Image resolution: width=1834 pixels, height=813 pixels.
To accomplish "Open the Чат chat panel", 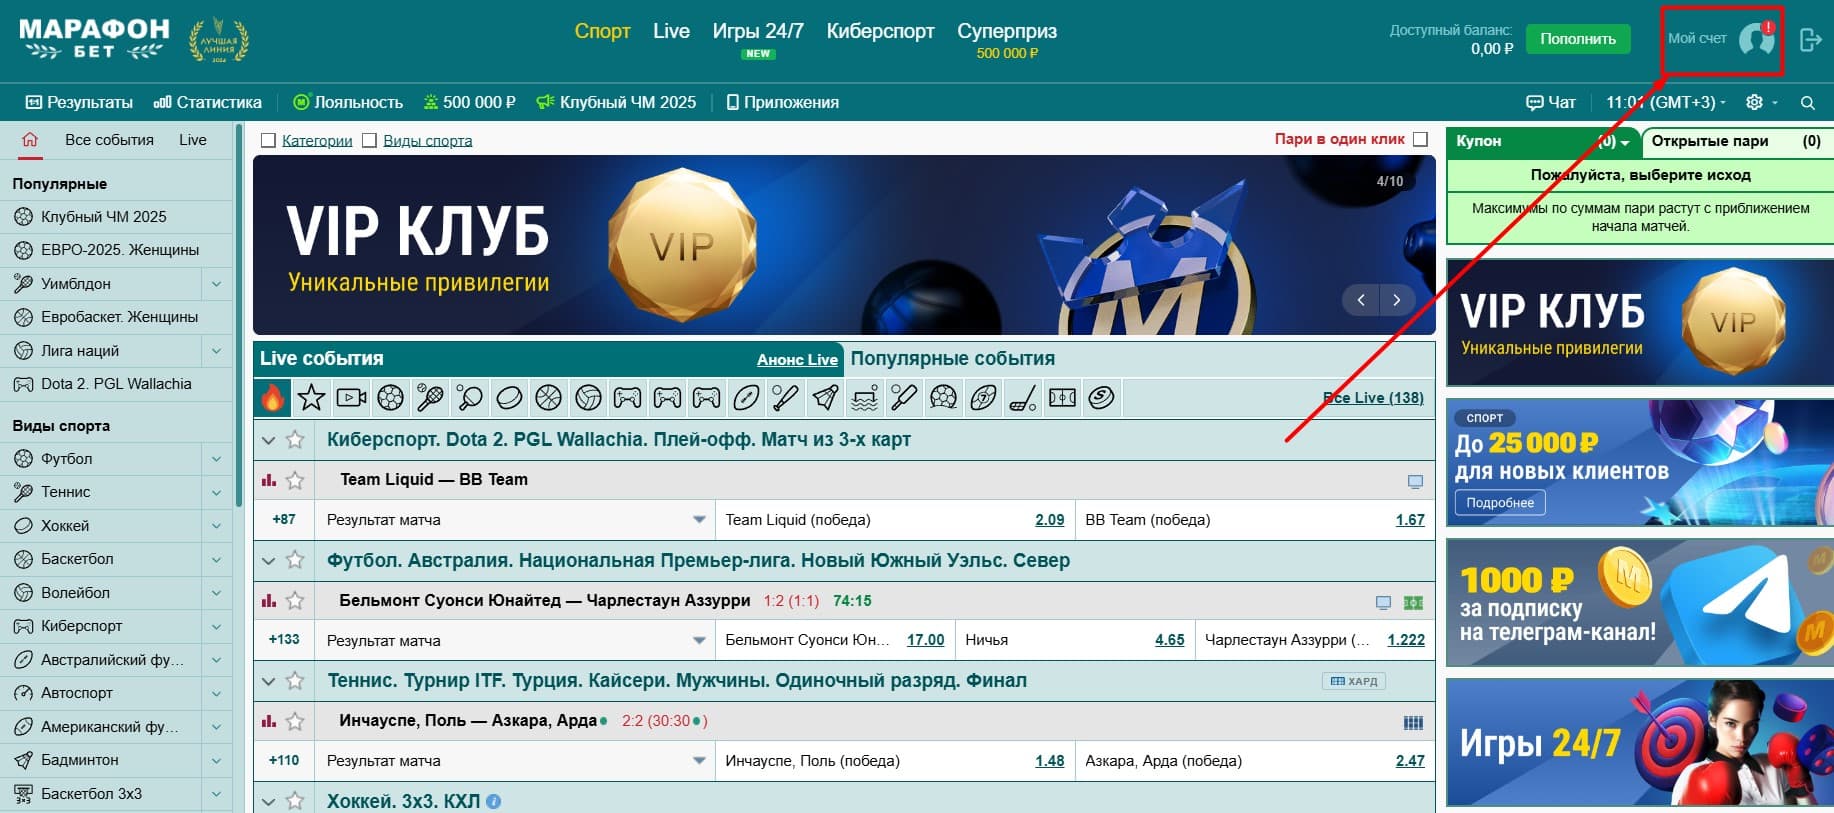I will [1550, 102].
